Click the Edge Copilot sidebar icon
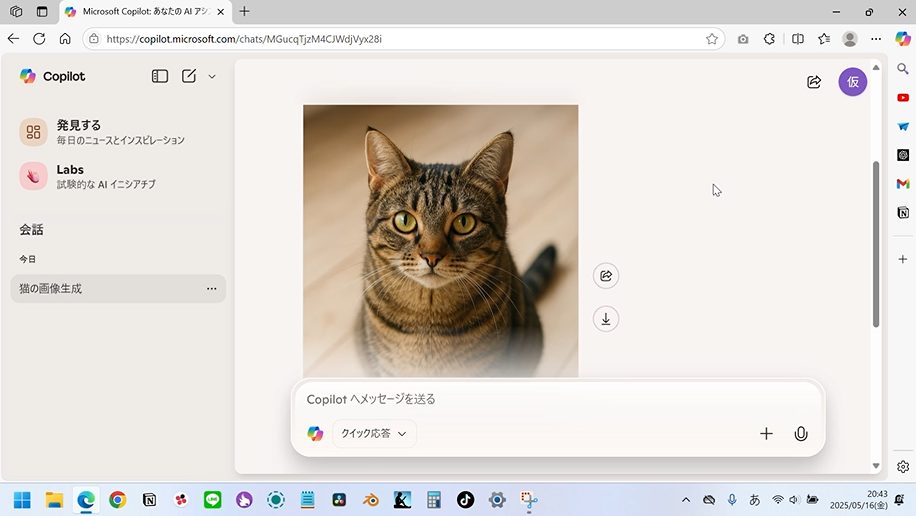The image size is (916, 516). [902, 39]
